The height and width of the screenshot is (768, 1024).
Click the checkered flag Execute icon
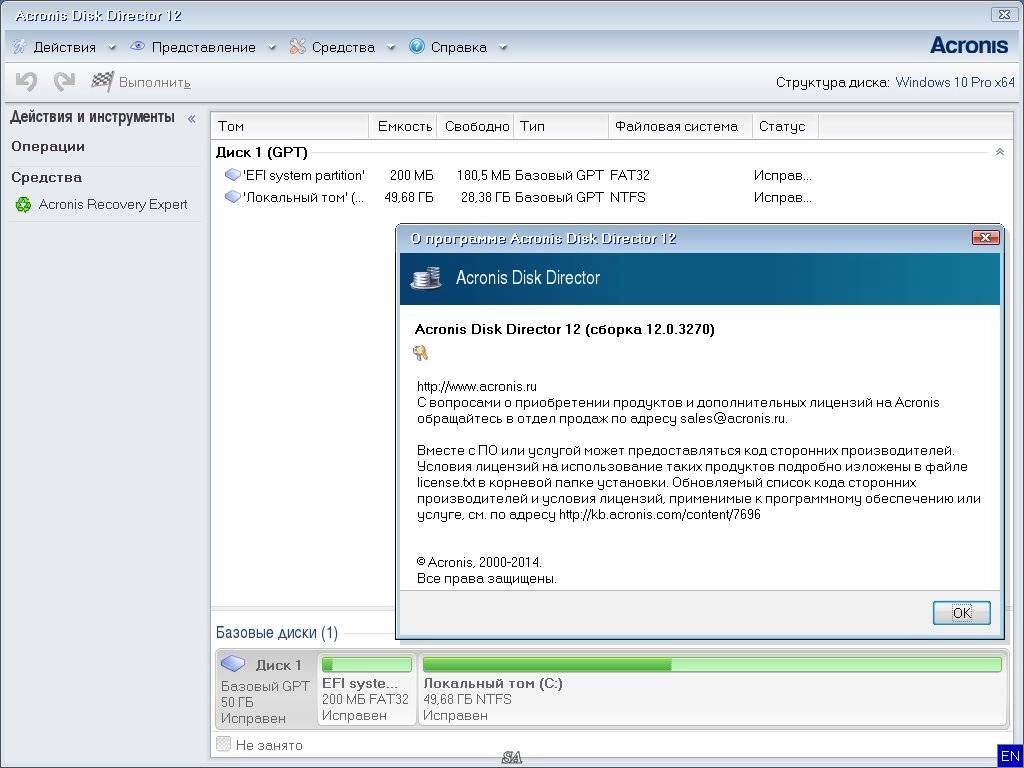point(102,82)
